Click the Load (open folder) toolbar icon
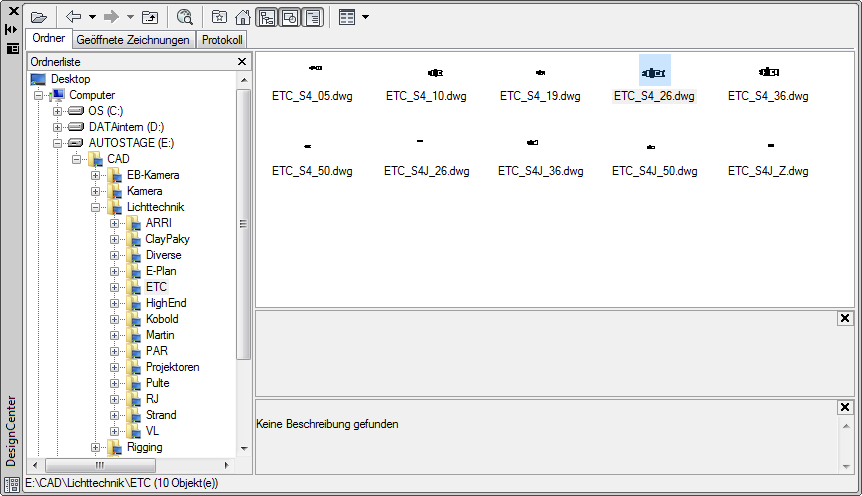This screenshot has height=496, width=862. pos(39,17)
